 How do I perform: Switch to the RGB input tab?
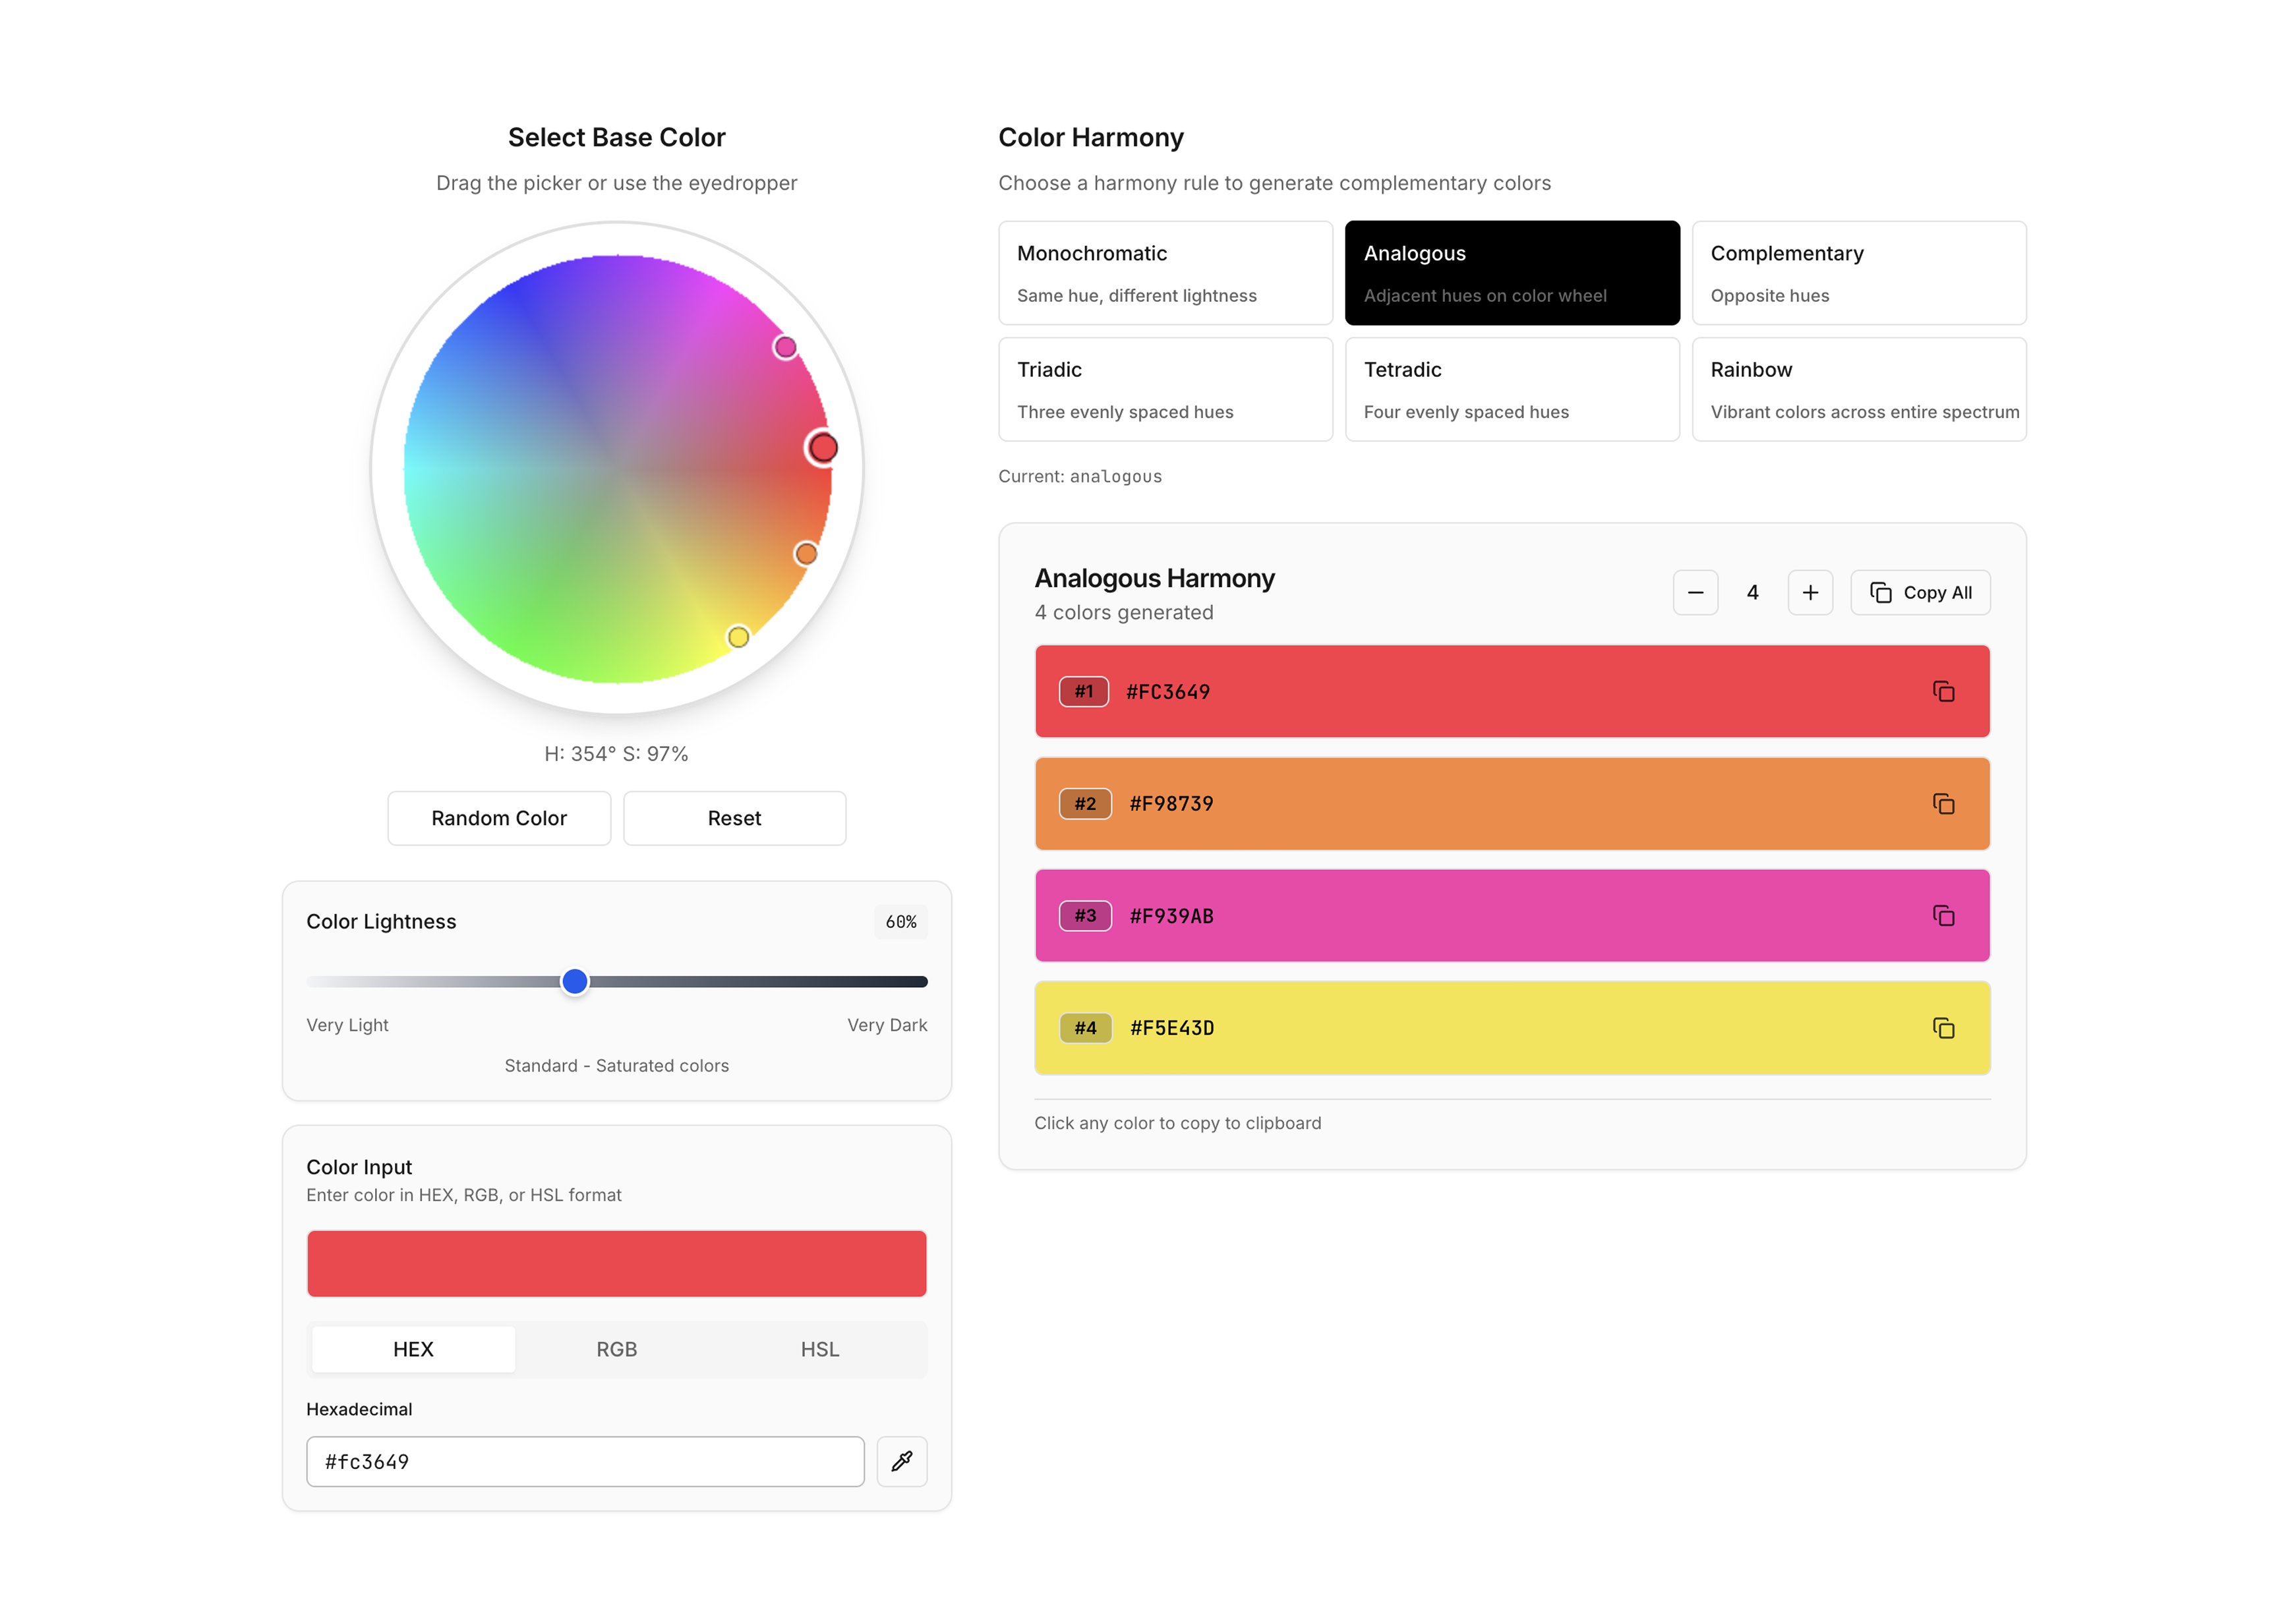[617, 1350]
